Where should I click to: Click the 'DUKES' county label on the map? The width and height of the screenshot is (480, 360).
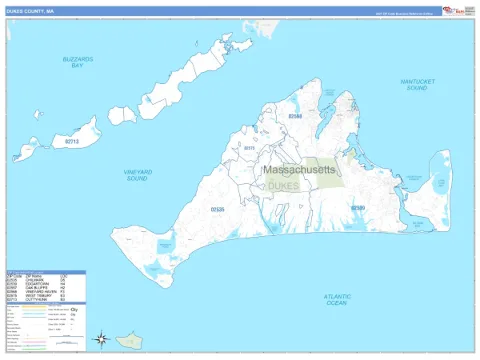click(x=284, y=186)
